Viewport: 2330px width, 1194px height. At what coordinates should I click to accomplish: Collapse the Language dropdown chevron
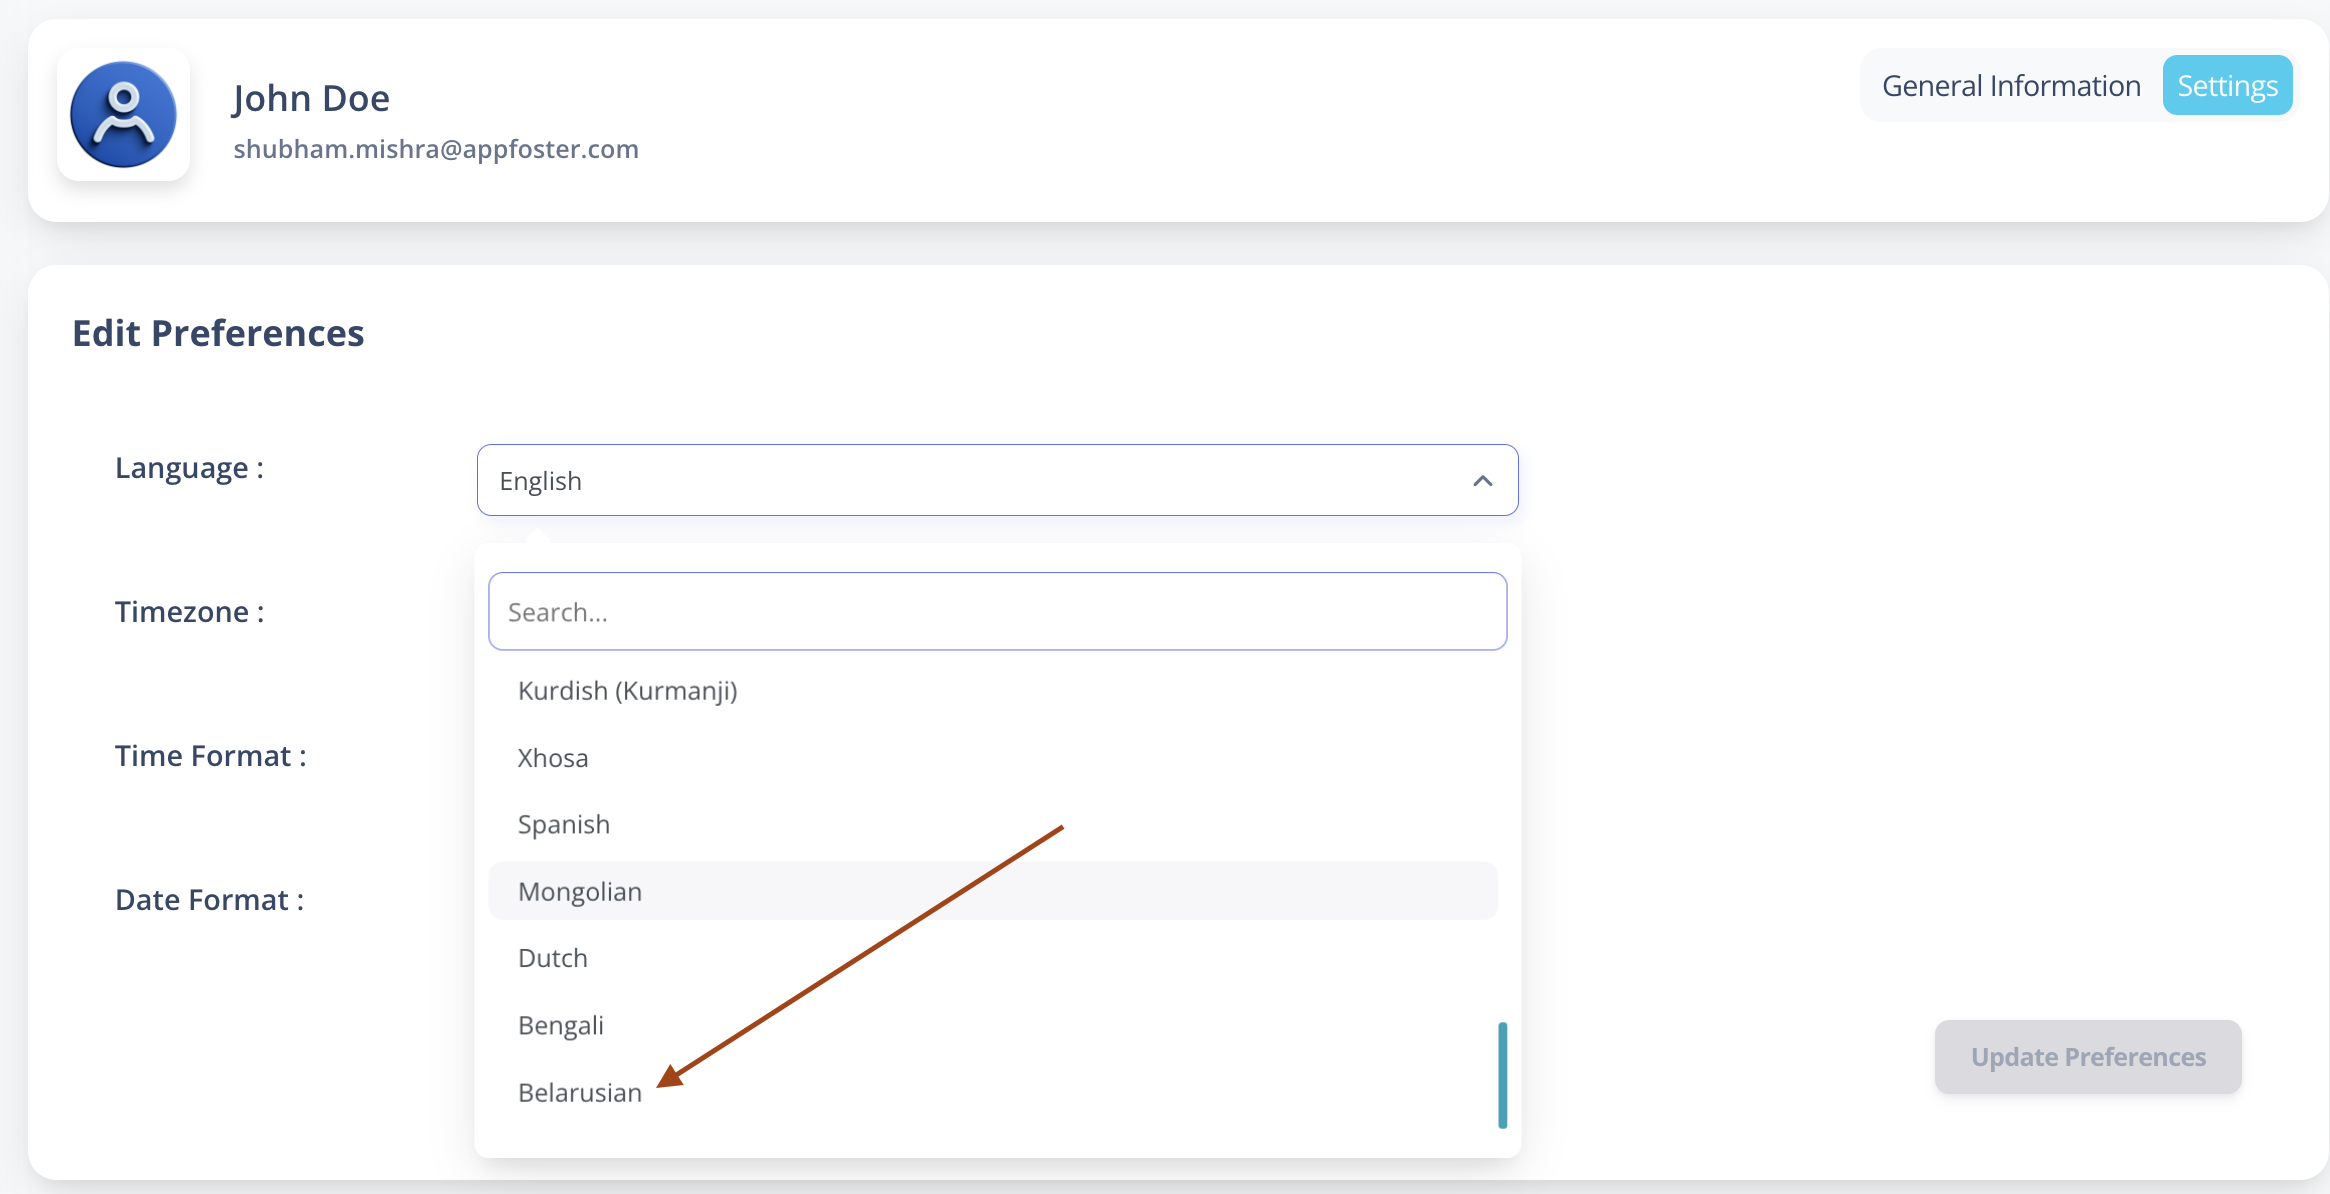(x=1482, y=481)
